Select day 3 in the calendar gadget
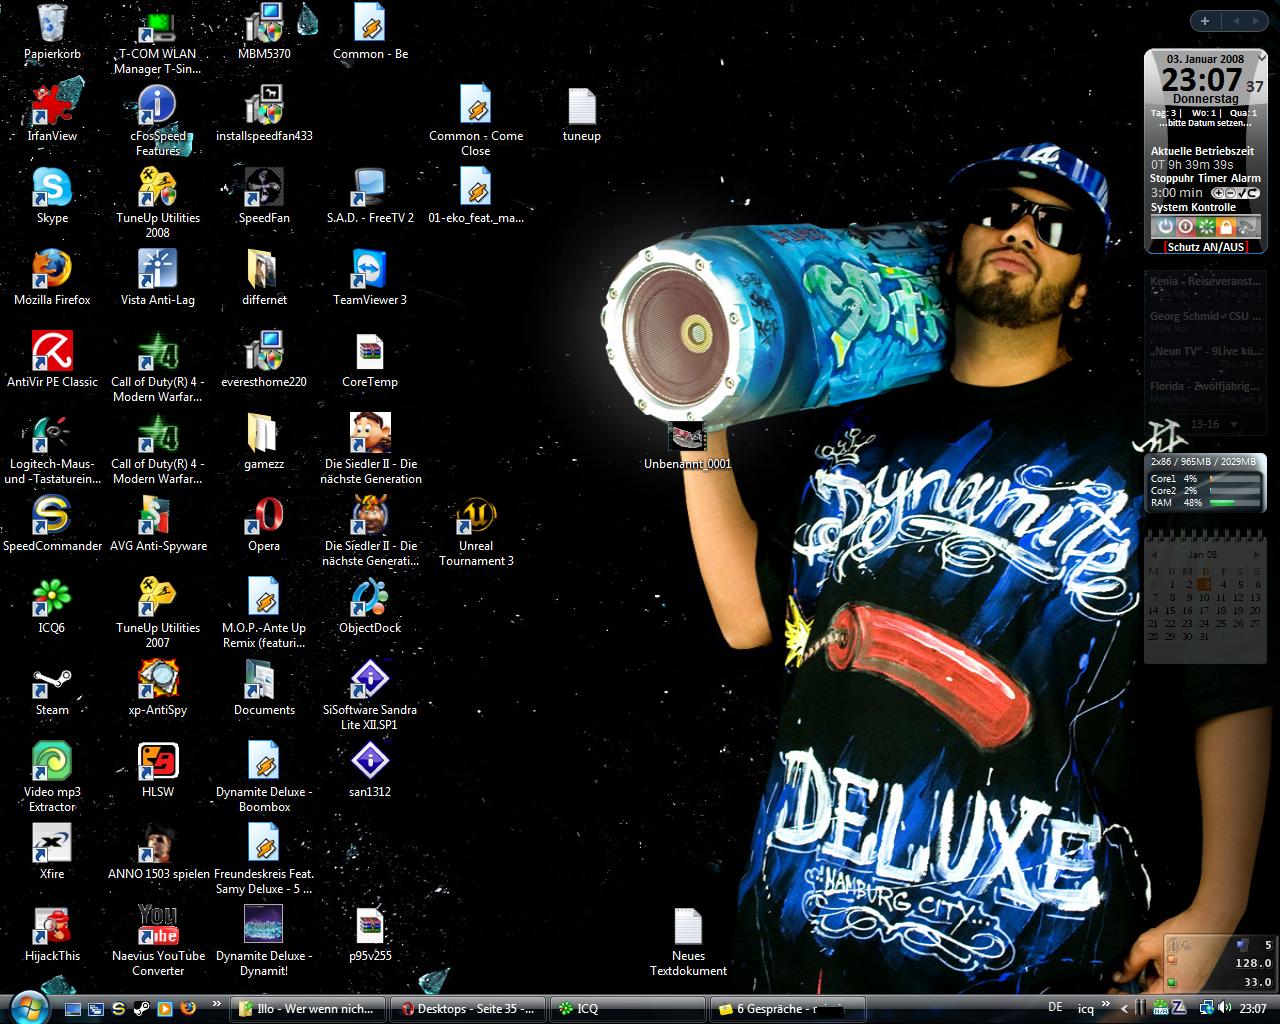The width and height of the screenshot is (1280, 1024). [1204, 585]
